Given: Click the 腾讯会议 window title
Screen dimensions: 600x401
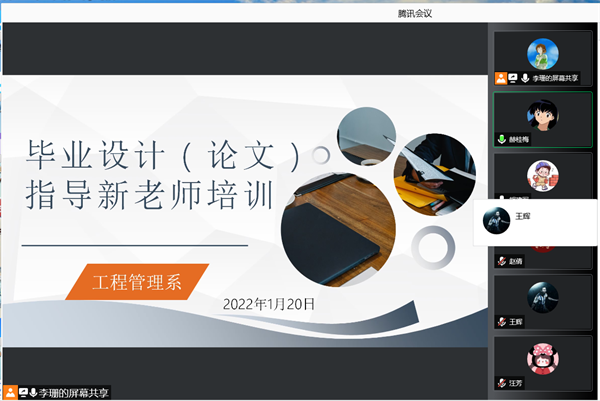Looking at the screenshot, I should (415, 14).
